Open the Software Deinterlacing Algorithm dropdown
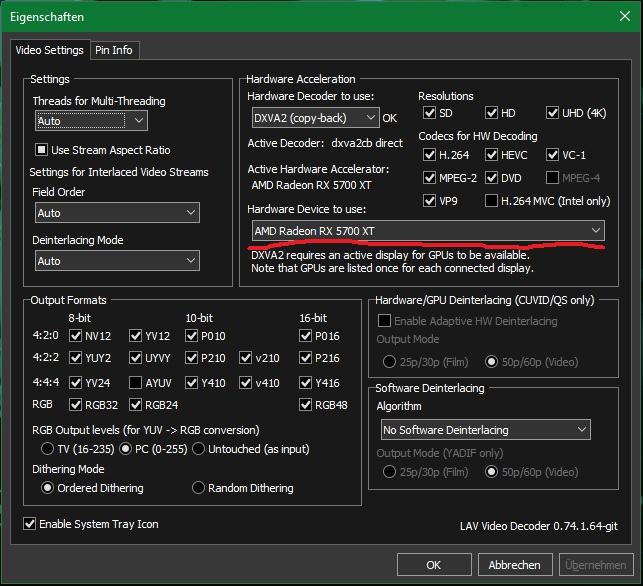 tap(486, 430)
